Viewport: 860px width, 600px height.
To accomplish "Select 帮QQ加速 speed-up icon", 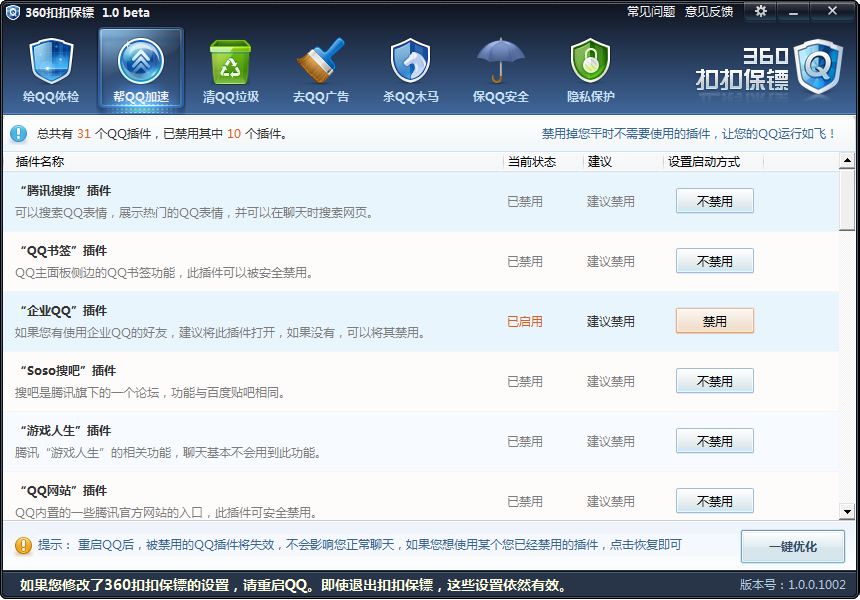I will click(141, 60).
